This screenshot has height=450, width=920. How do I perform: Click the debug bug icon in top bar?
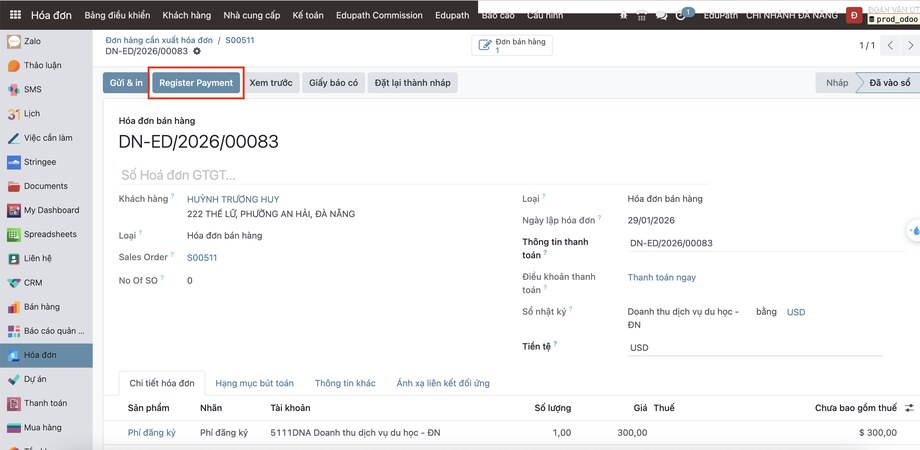point(624,16)
